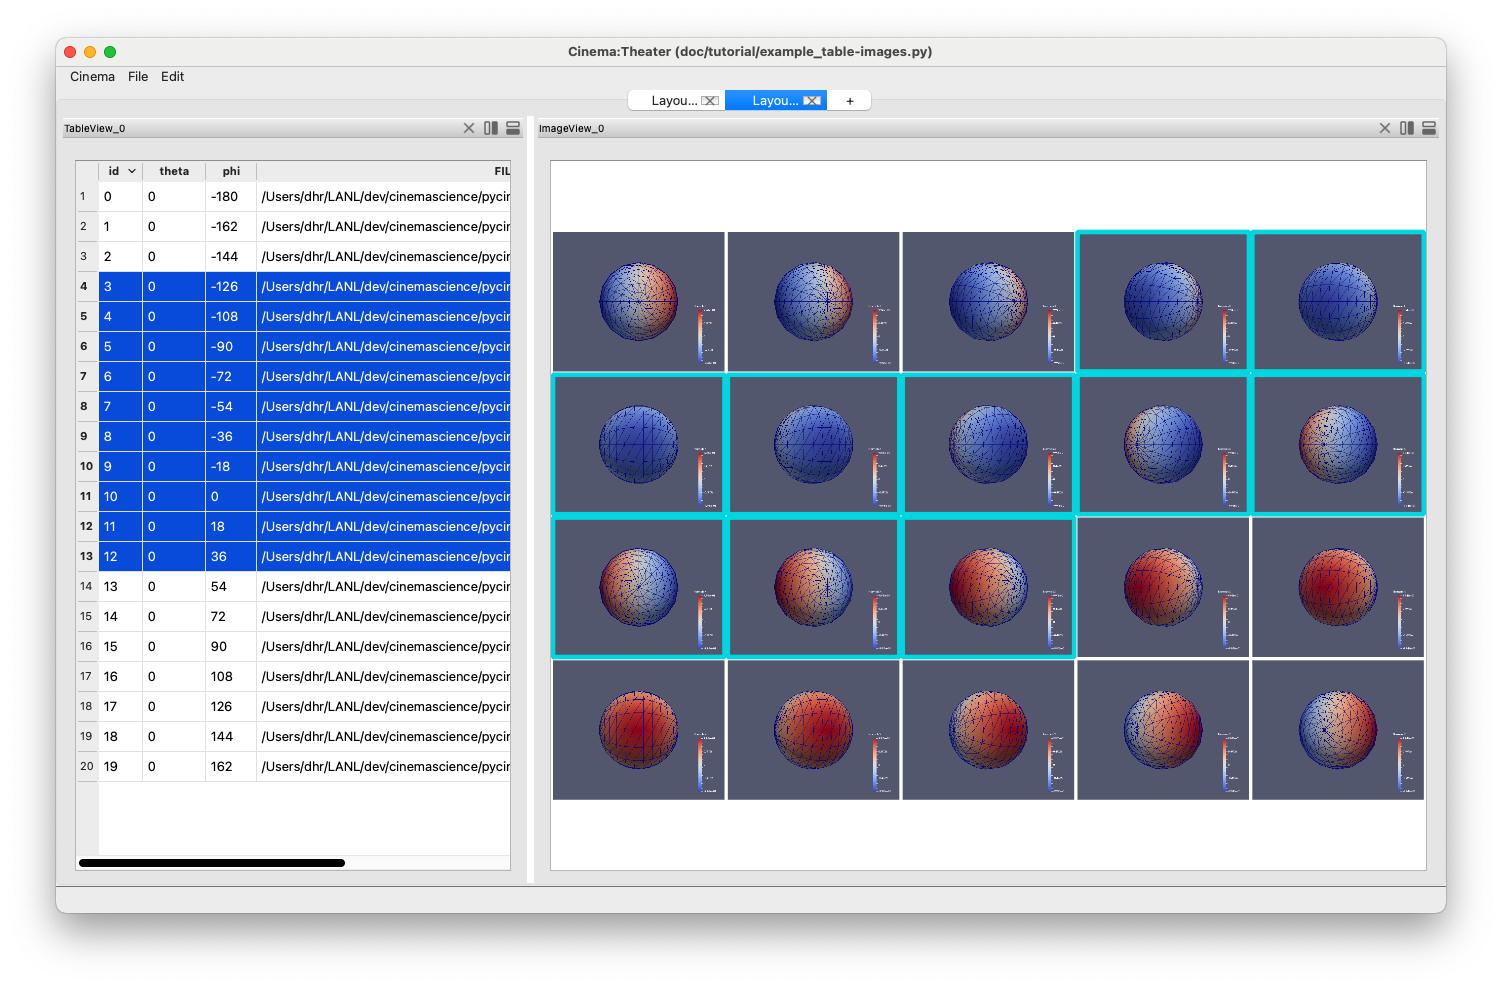The width and height of the screenshot is (1502, 987).
Task: Click row header number 1
Action: (87, 197)
